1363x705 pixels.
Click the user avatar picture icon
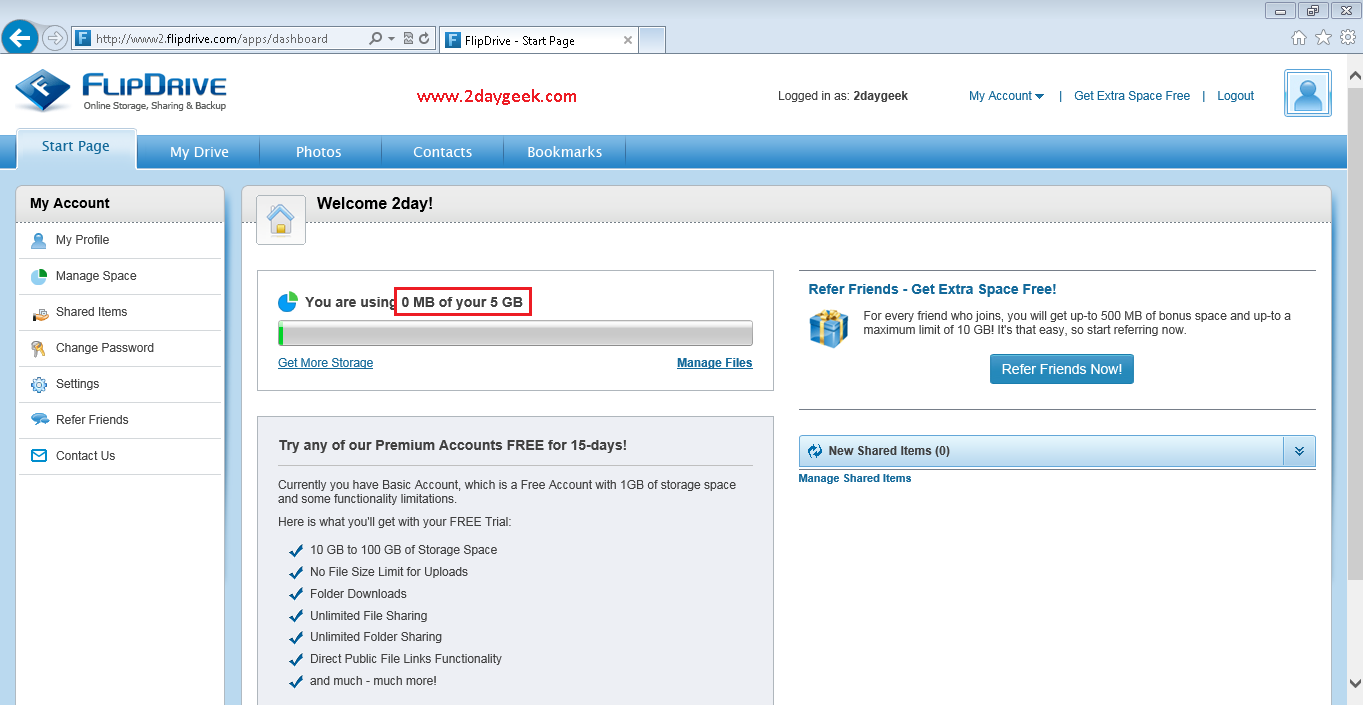click(1308, 93)
